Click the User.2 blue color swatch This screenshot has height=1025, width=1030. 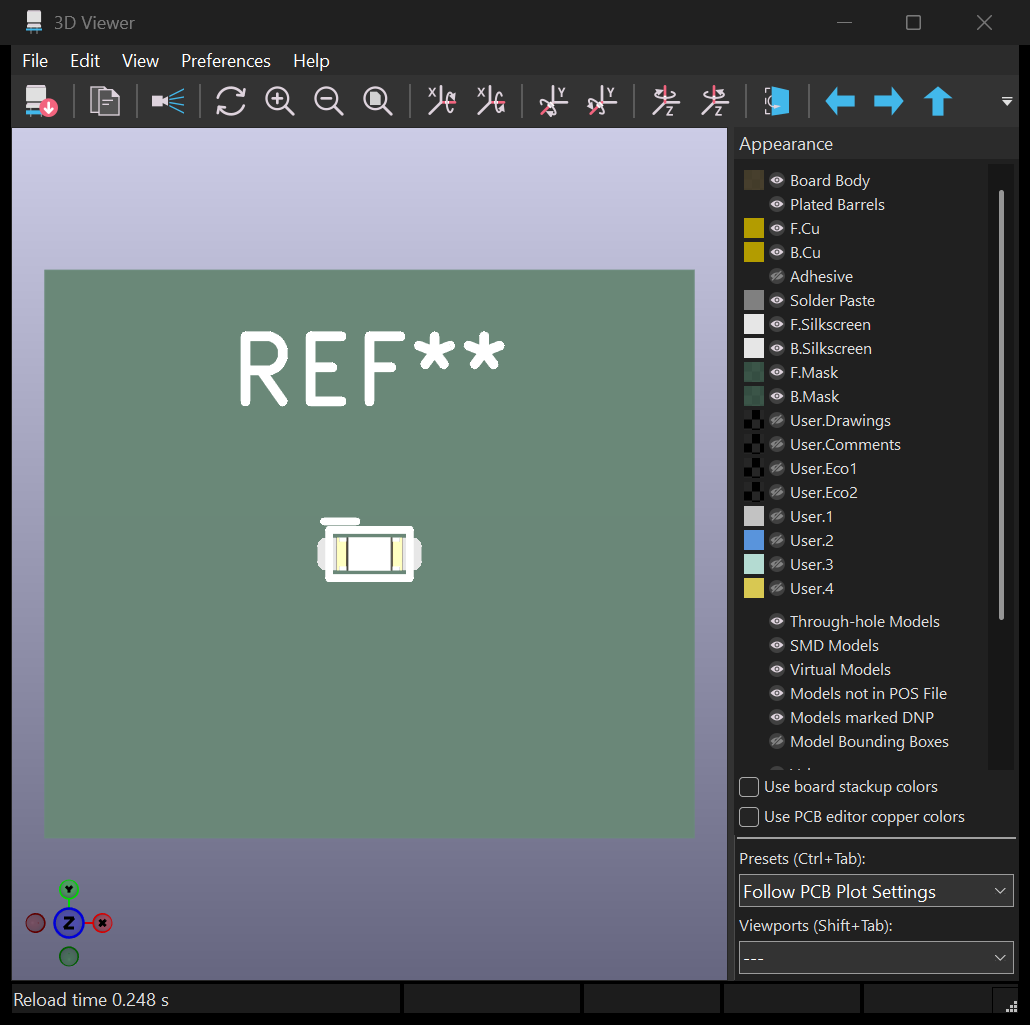tap(753, 540)
